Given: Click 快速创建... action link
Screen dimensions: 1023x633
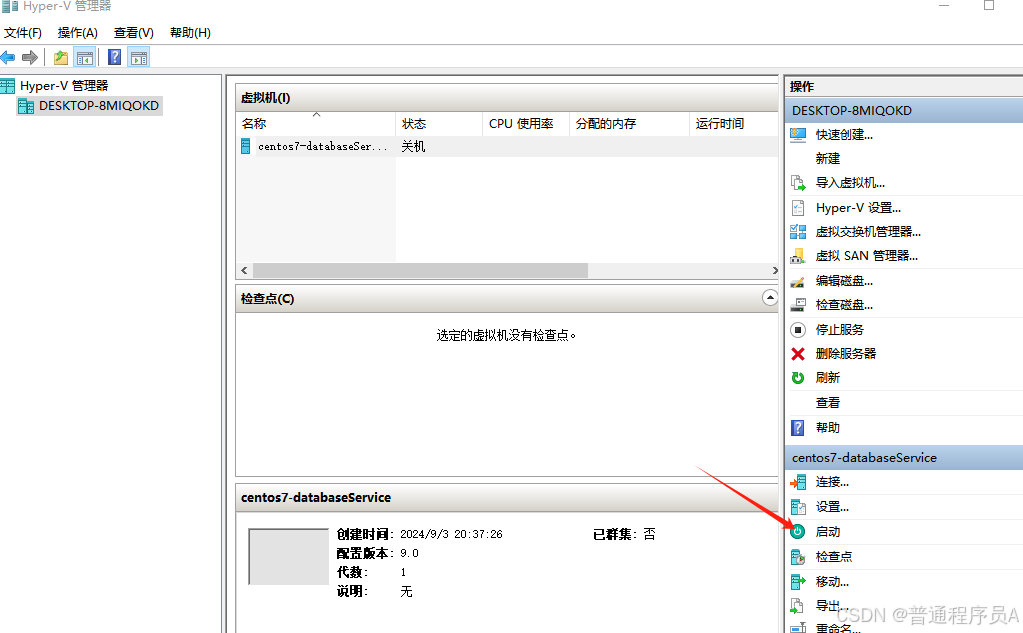Looking at the screenshot, I should 844,134.
